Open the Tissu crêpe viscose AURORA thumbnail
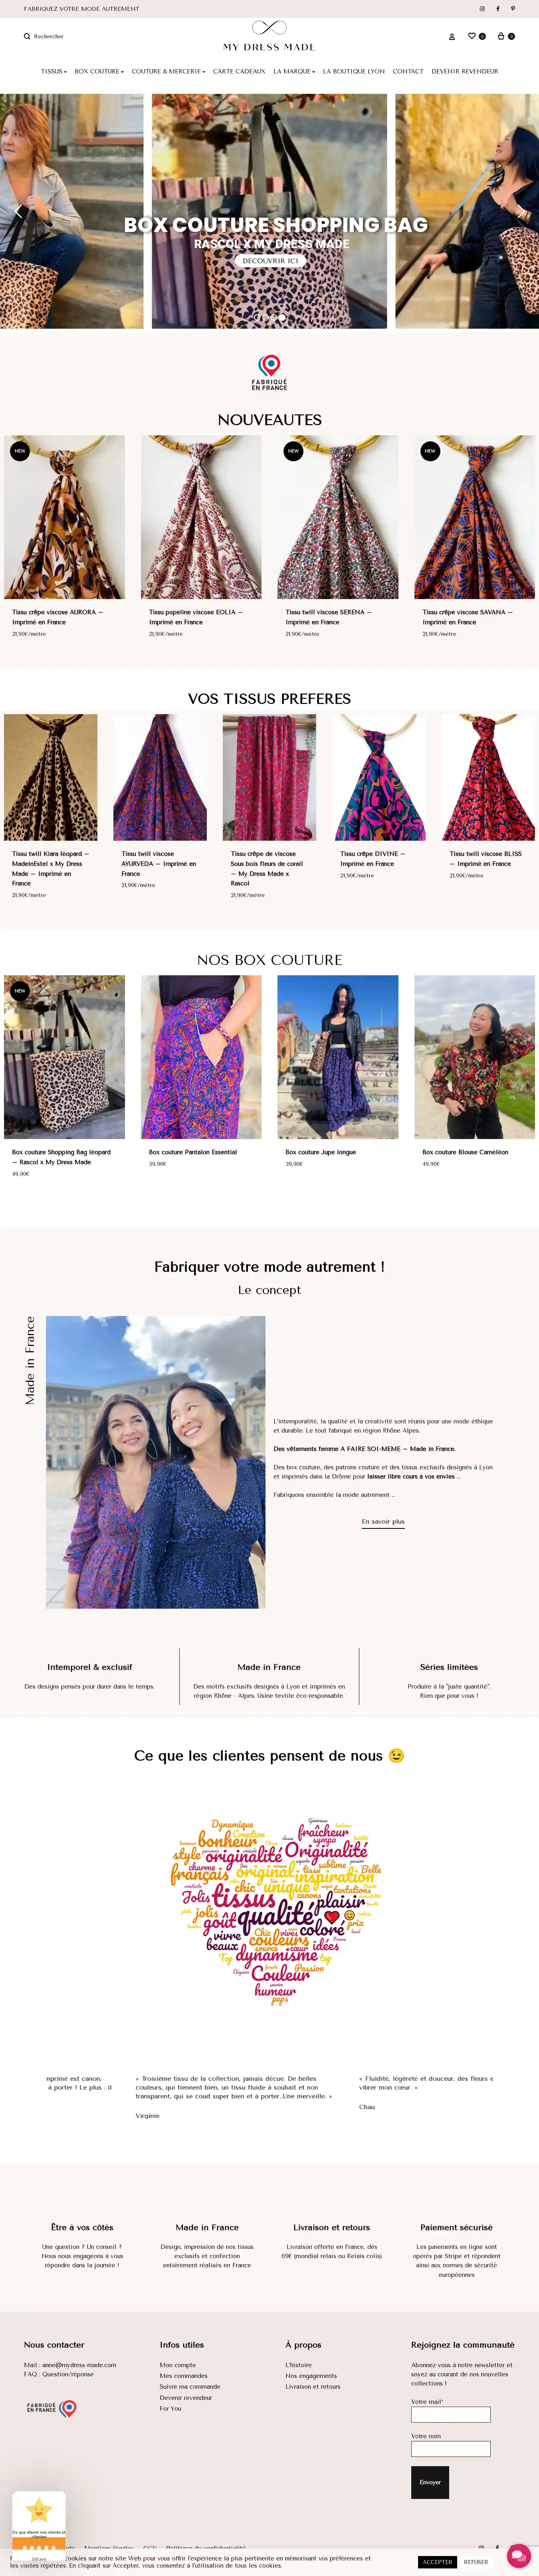 tap(64, 517)
